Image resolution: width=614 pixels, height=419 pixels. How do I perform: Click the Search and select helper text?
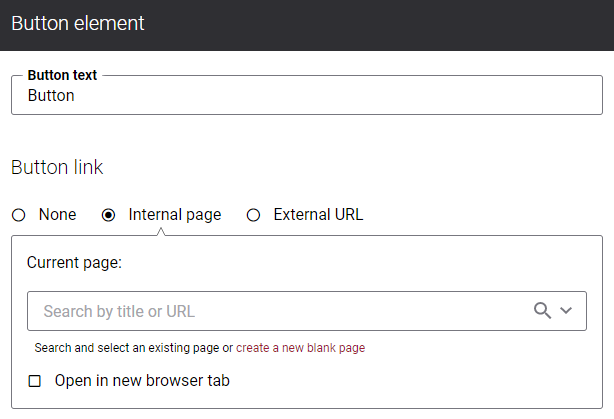(x=134, y=348)
